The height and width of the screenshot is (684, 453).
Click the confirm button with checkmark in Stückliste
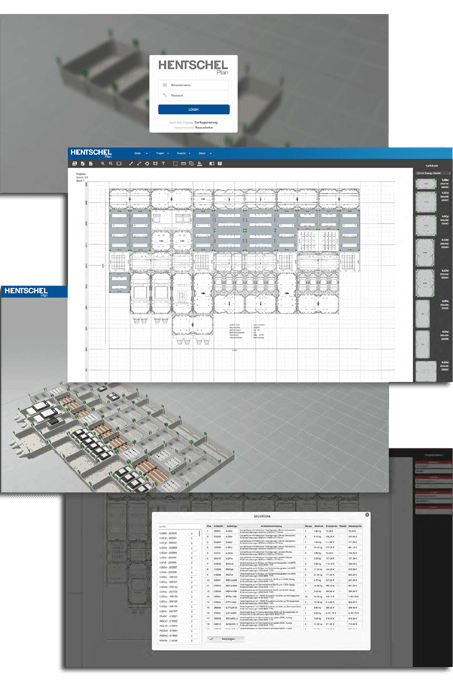coord(226,639)
